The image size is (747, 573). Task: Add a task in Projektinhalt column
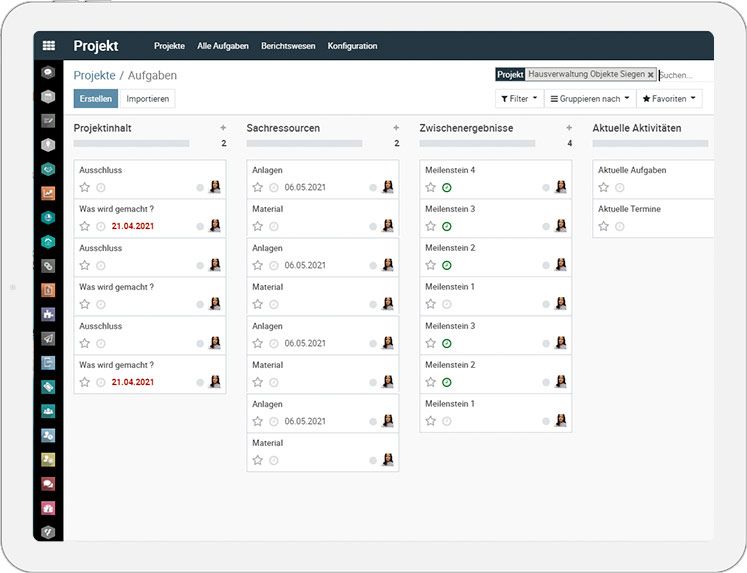click(223, 128)
